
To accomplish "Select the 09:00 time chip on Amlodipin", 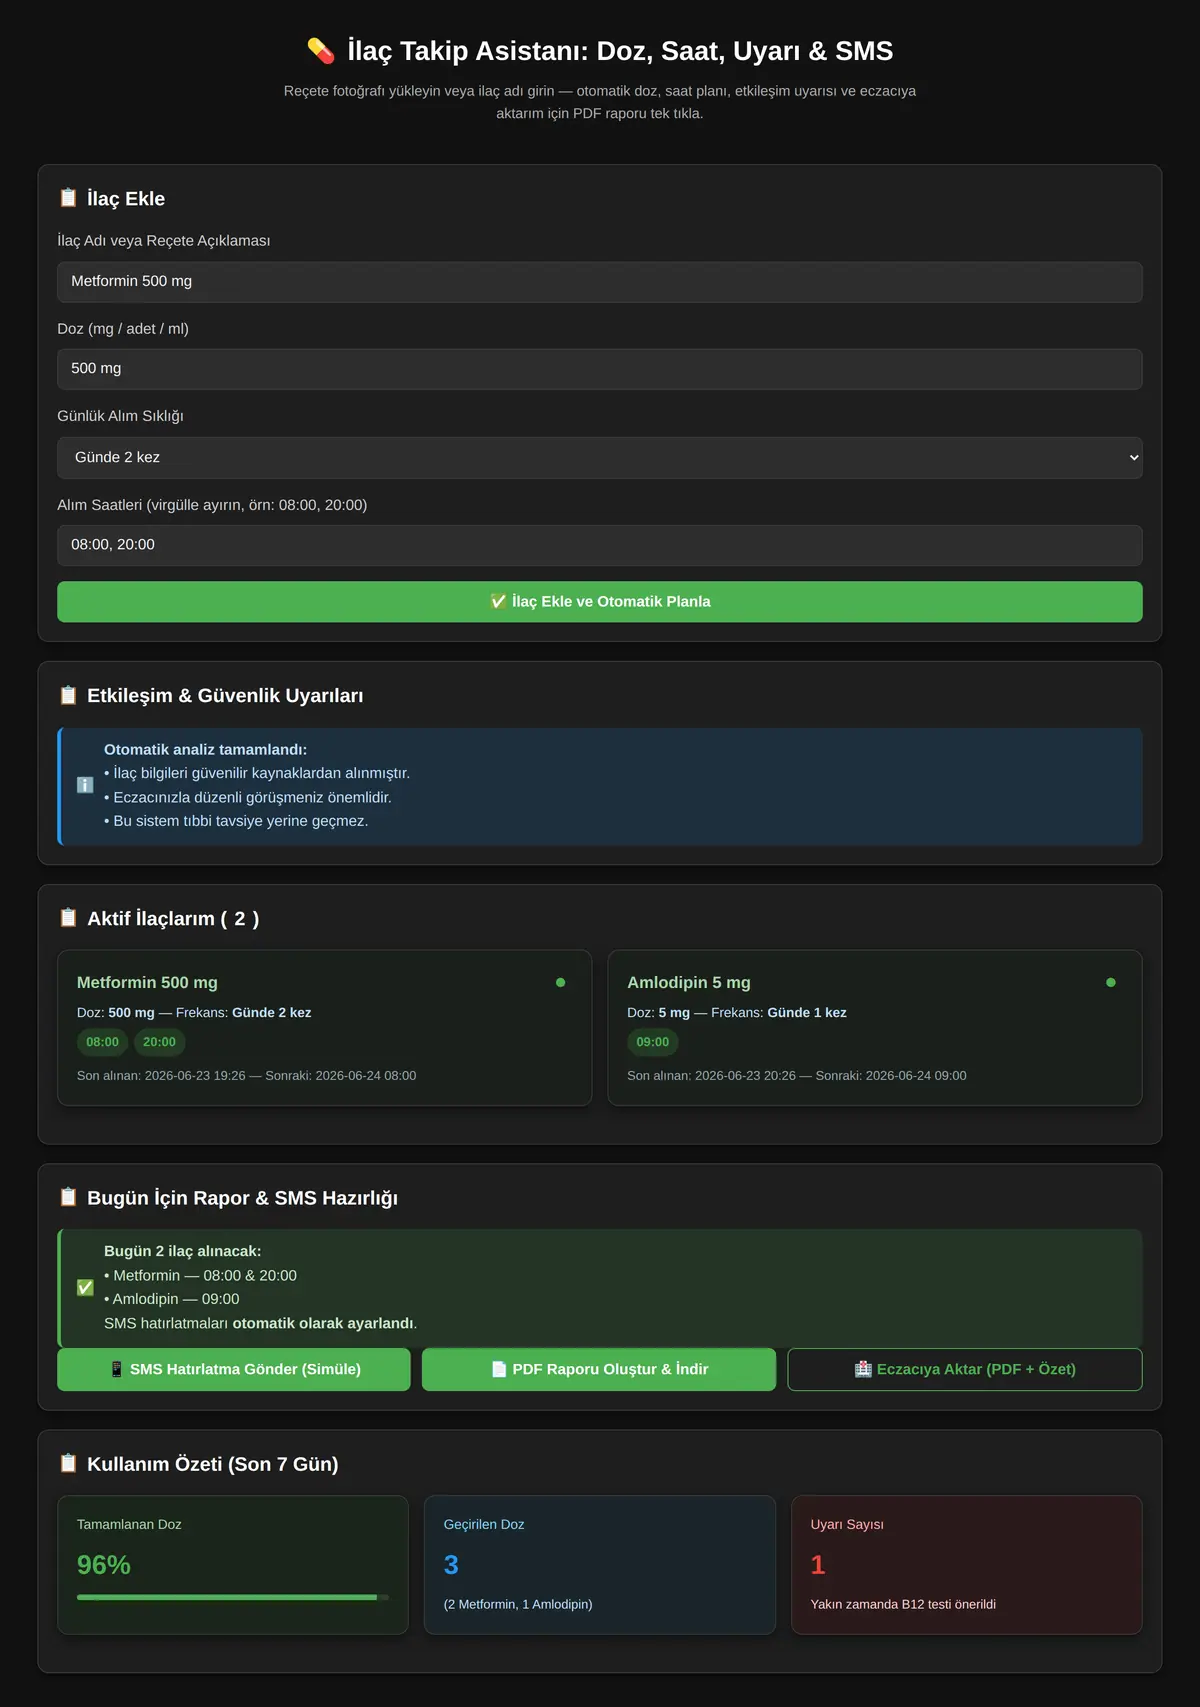I will point(653,1042).
